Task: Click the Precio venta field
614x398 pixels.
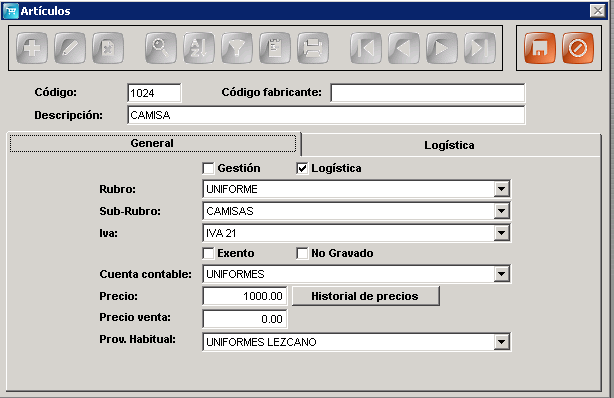Action: (245, 319)
